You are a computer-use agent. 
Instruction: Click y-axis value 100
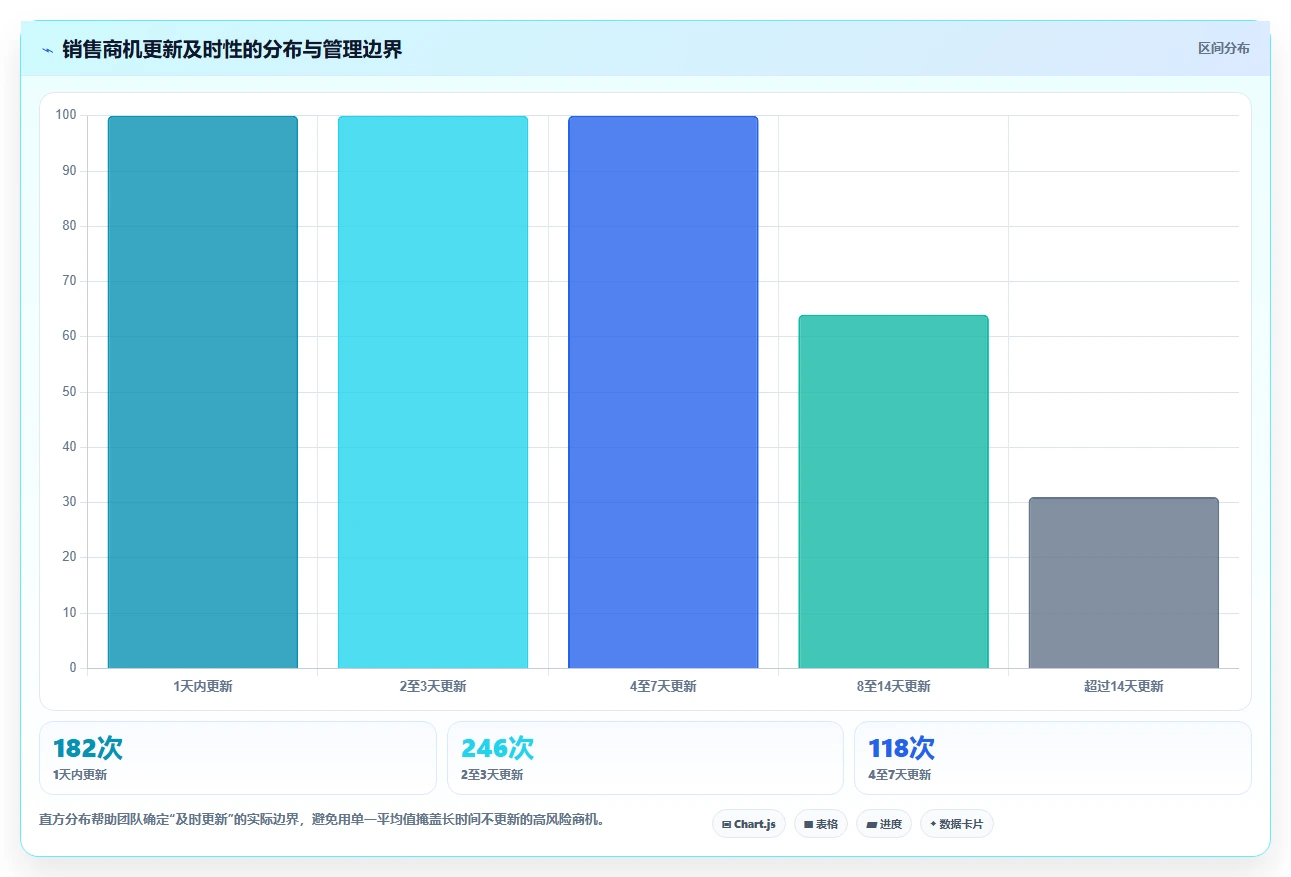tap(66, 115)
